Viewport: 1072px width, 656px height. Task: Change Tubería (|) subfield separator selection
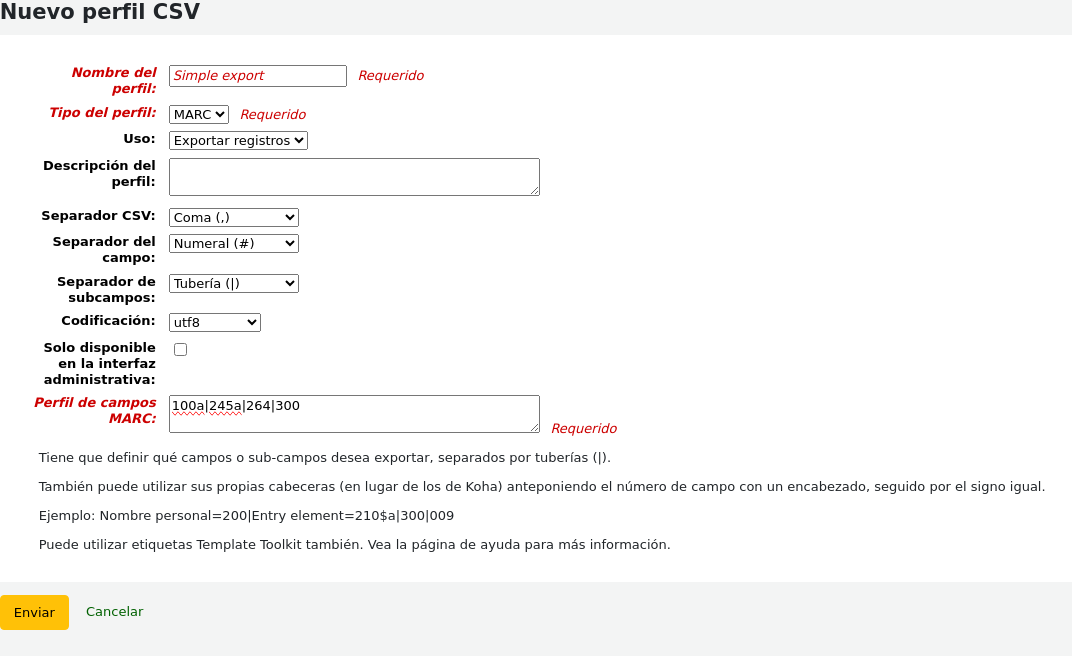click(x=233, y=283)
